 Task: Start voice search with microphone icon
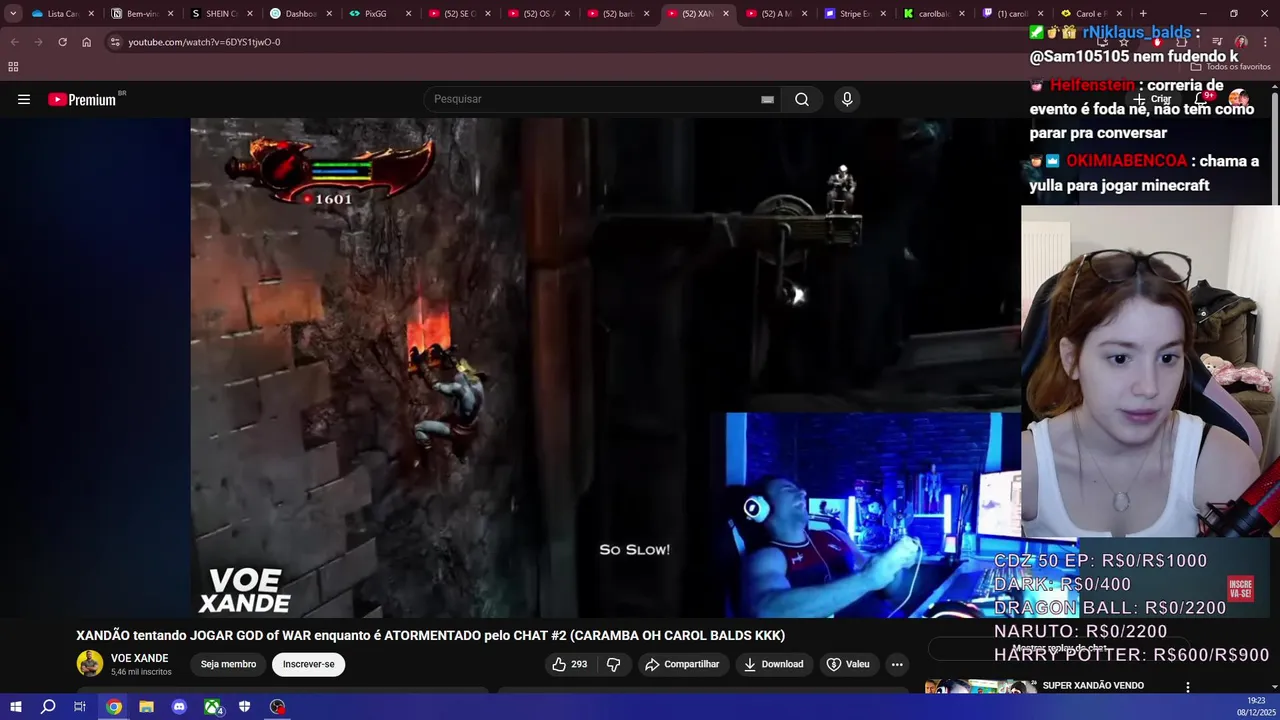[x=847, y=99]
